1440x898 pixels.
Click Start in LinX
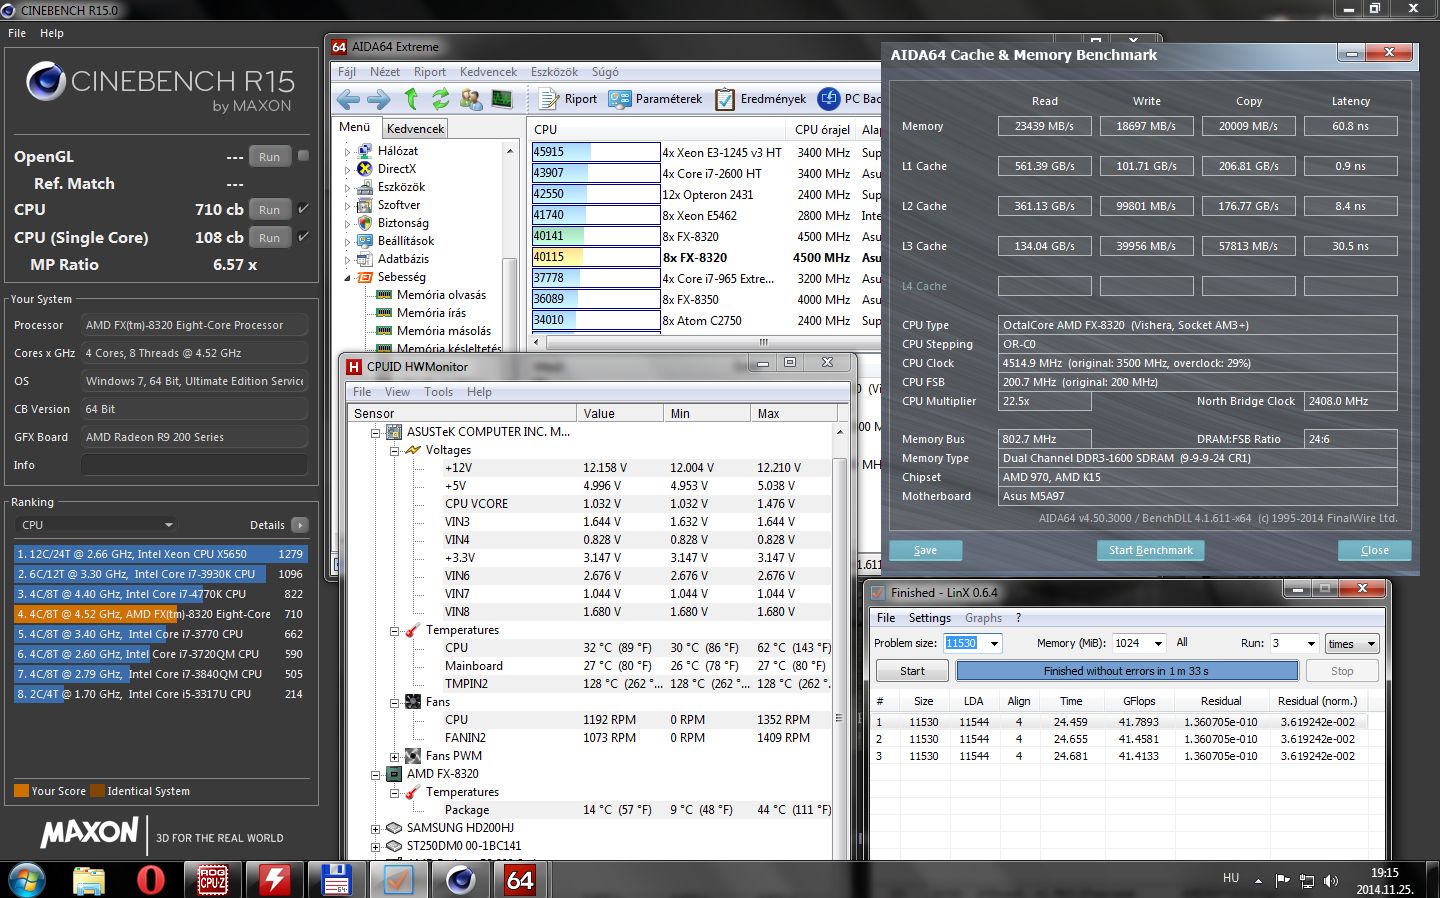[912, 671]
